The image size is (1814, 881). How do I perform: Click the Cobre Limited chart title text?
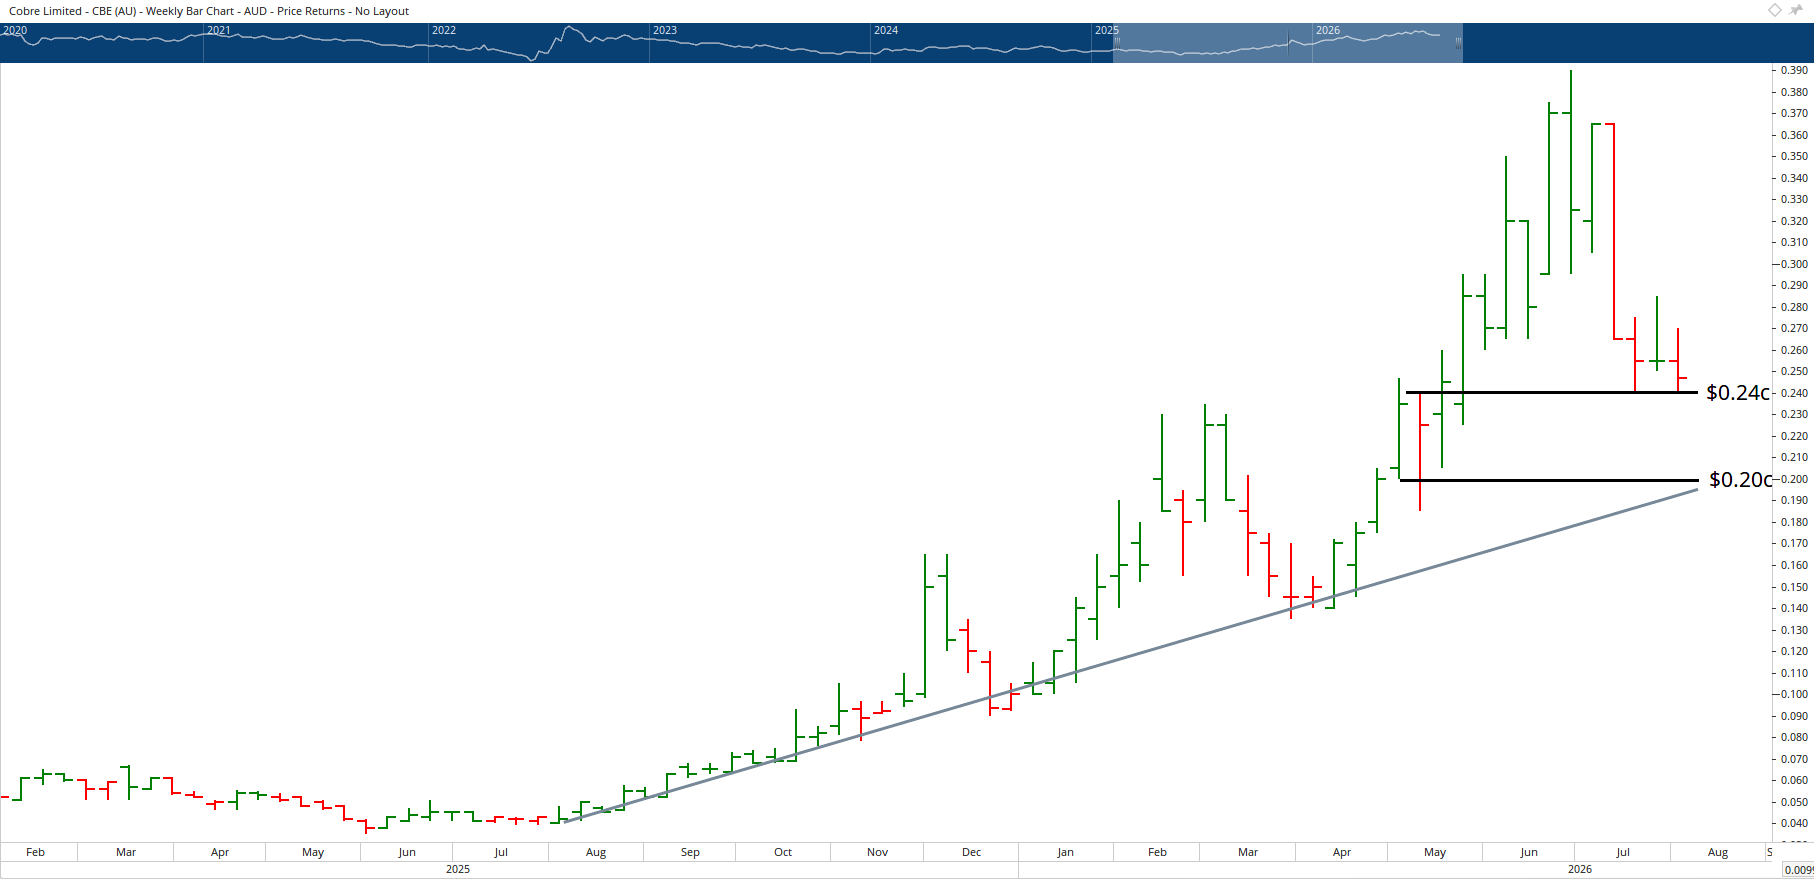click(209, 11)
